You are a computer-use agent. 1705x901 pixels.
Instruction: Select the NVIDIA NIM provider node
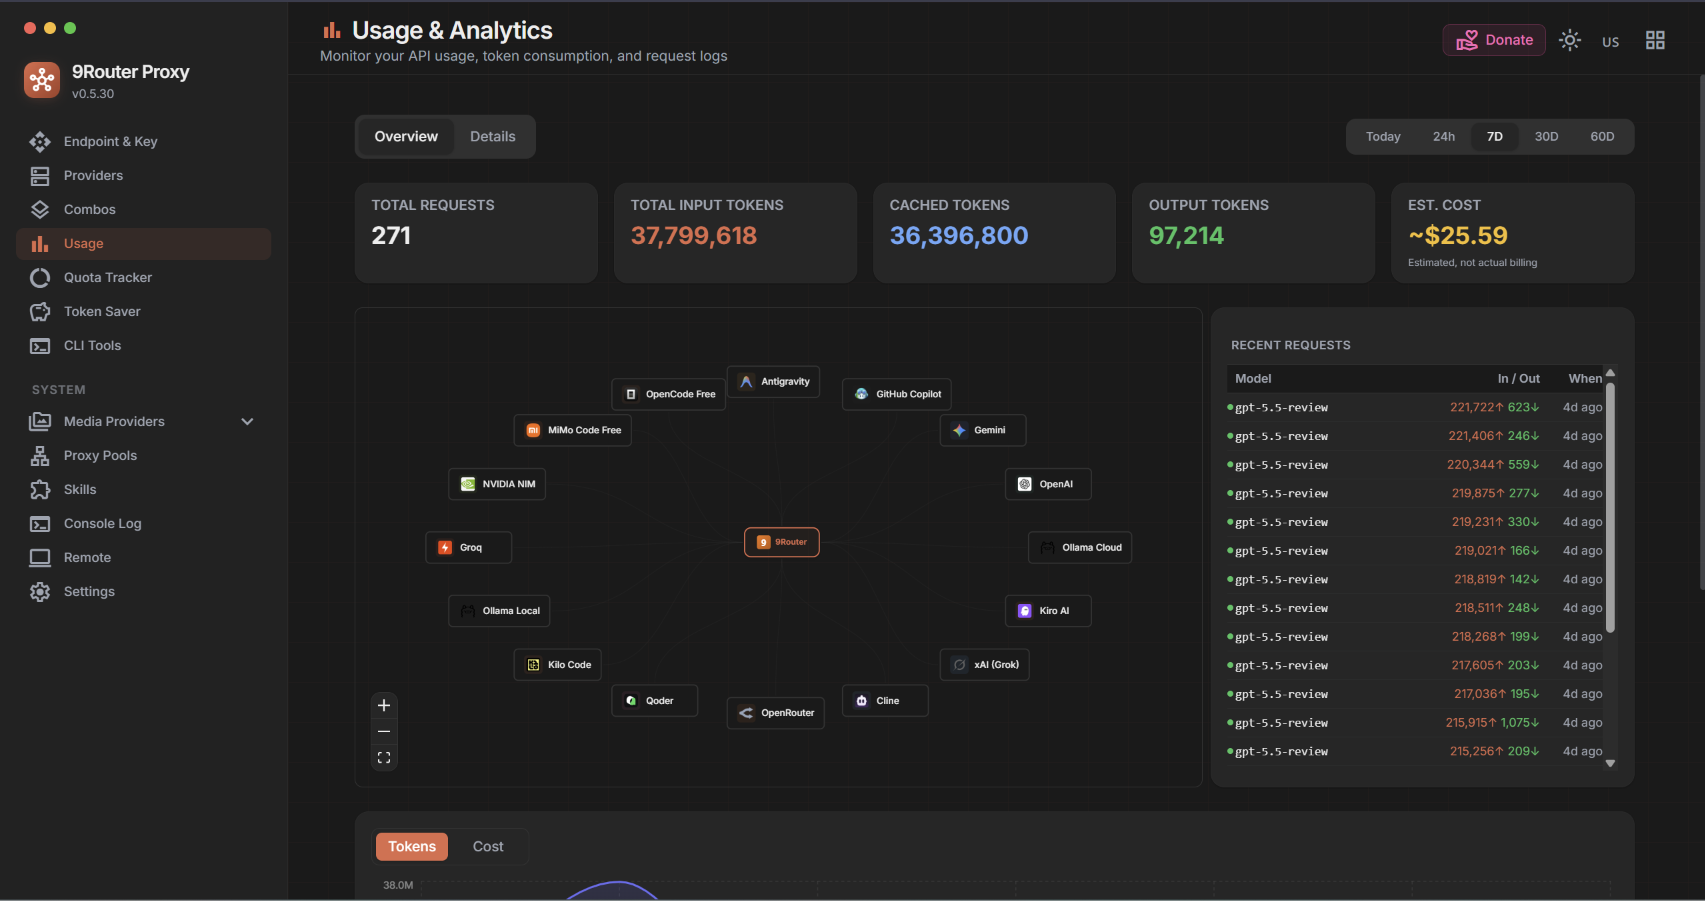pyautogui.click(x=497, y=484)
